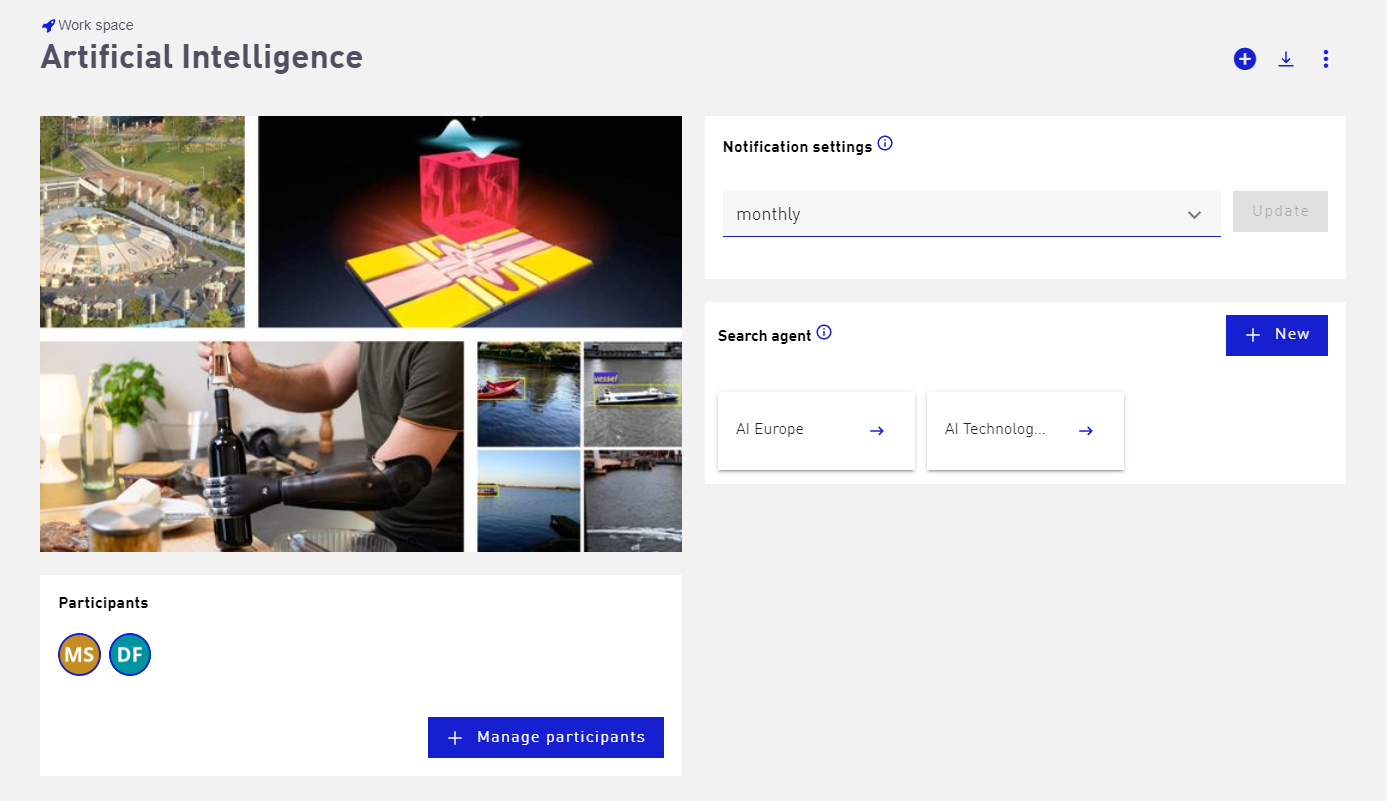Open the three-dot more options menu
Viewport: 1387px width, 801px height.
click(x=1326, y=59)
